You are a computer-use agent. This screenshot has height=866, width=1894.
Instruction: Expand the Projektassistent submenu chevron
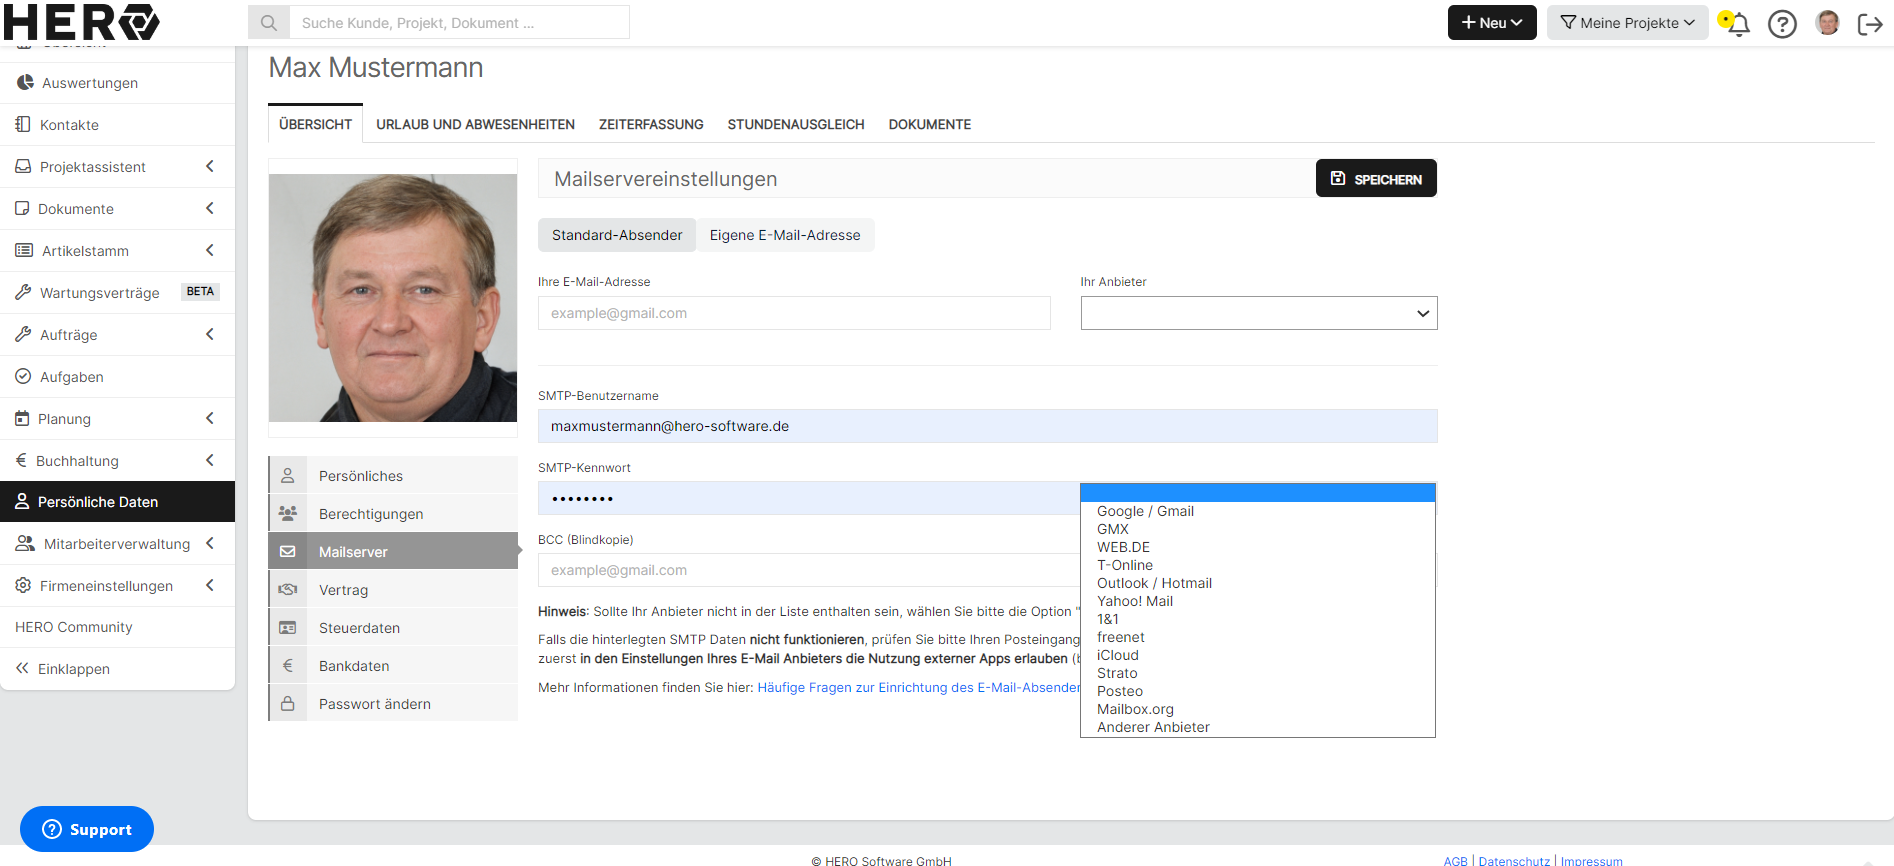point(210,166)
